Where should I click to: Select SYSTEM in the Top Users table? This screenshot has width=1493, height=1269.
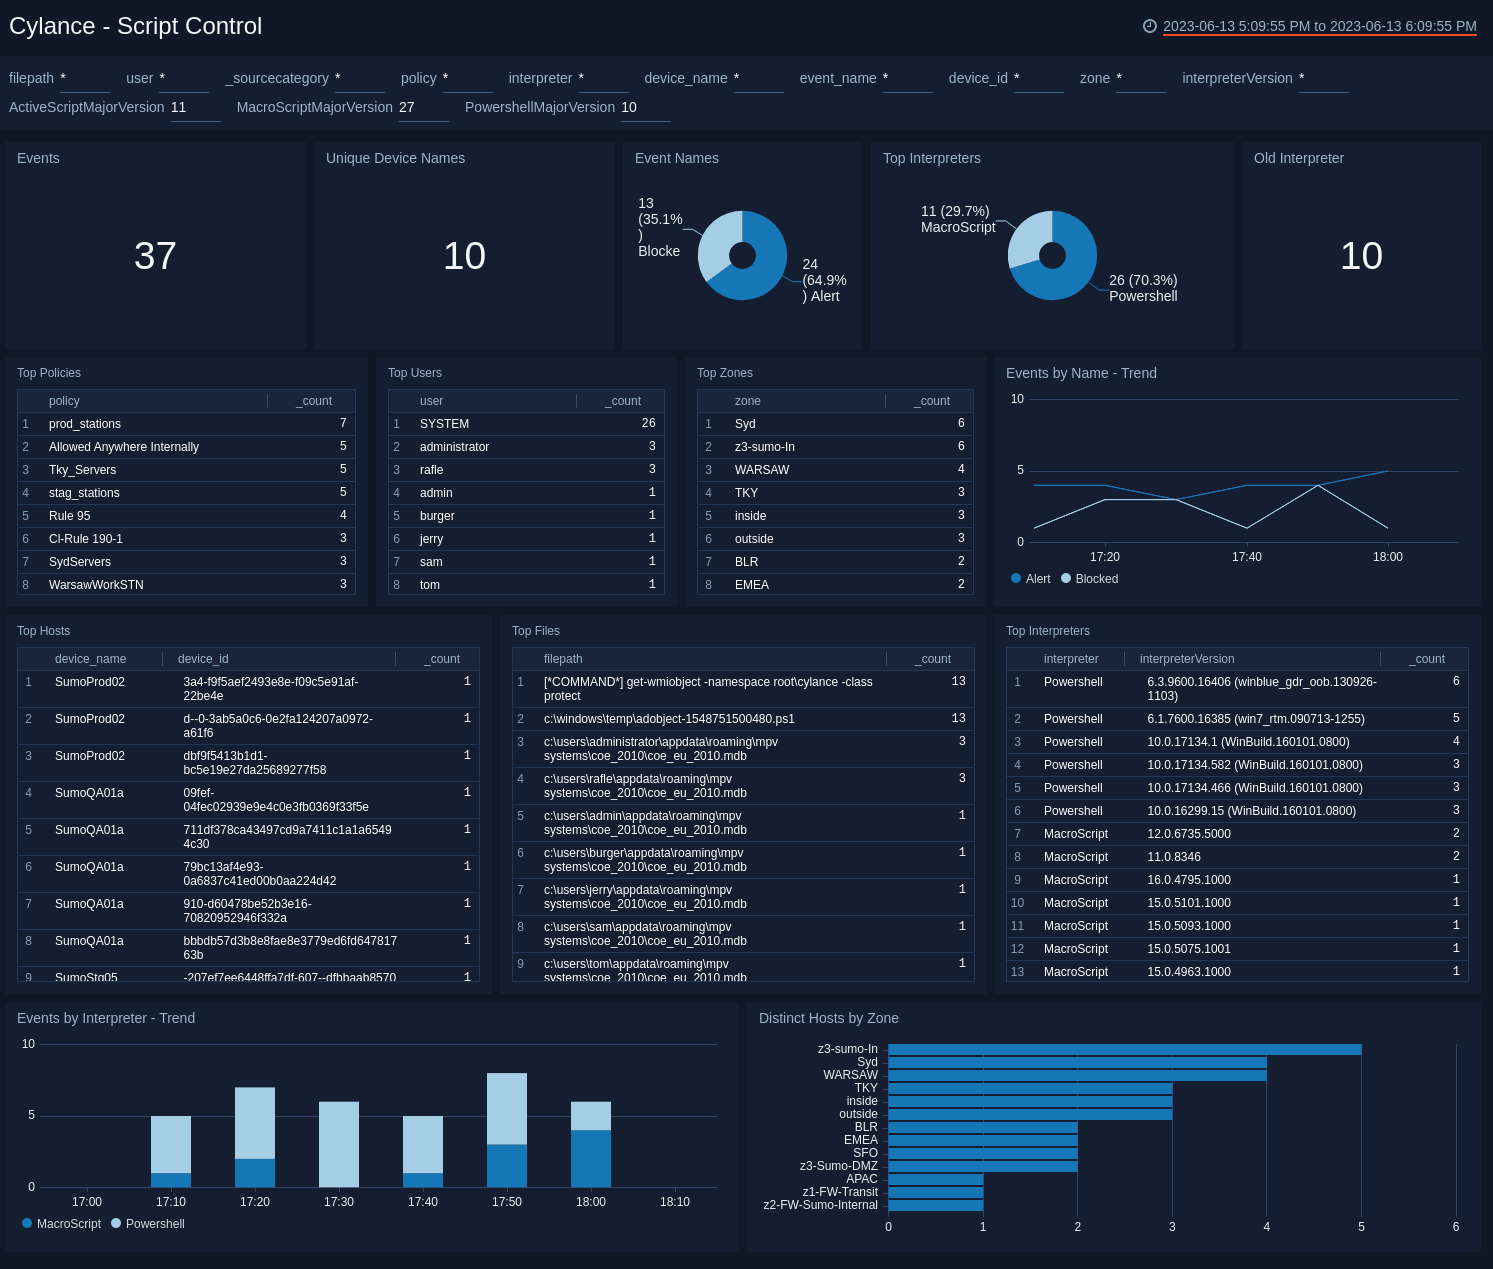pos(444,423)
